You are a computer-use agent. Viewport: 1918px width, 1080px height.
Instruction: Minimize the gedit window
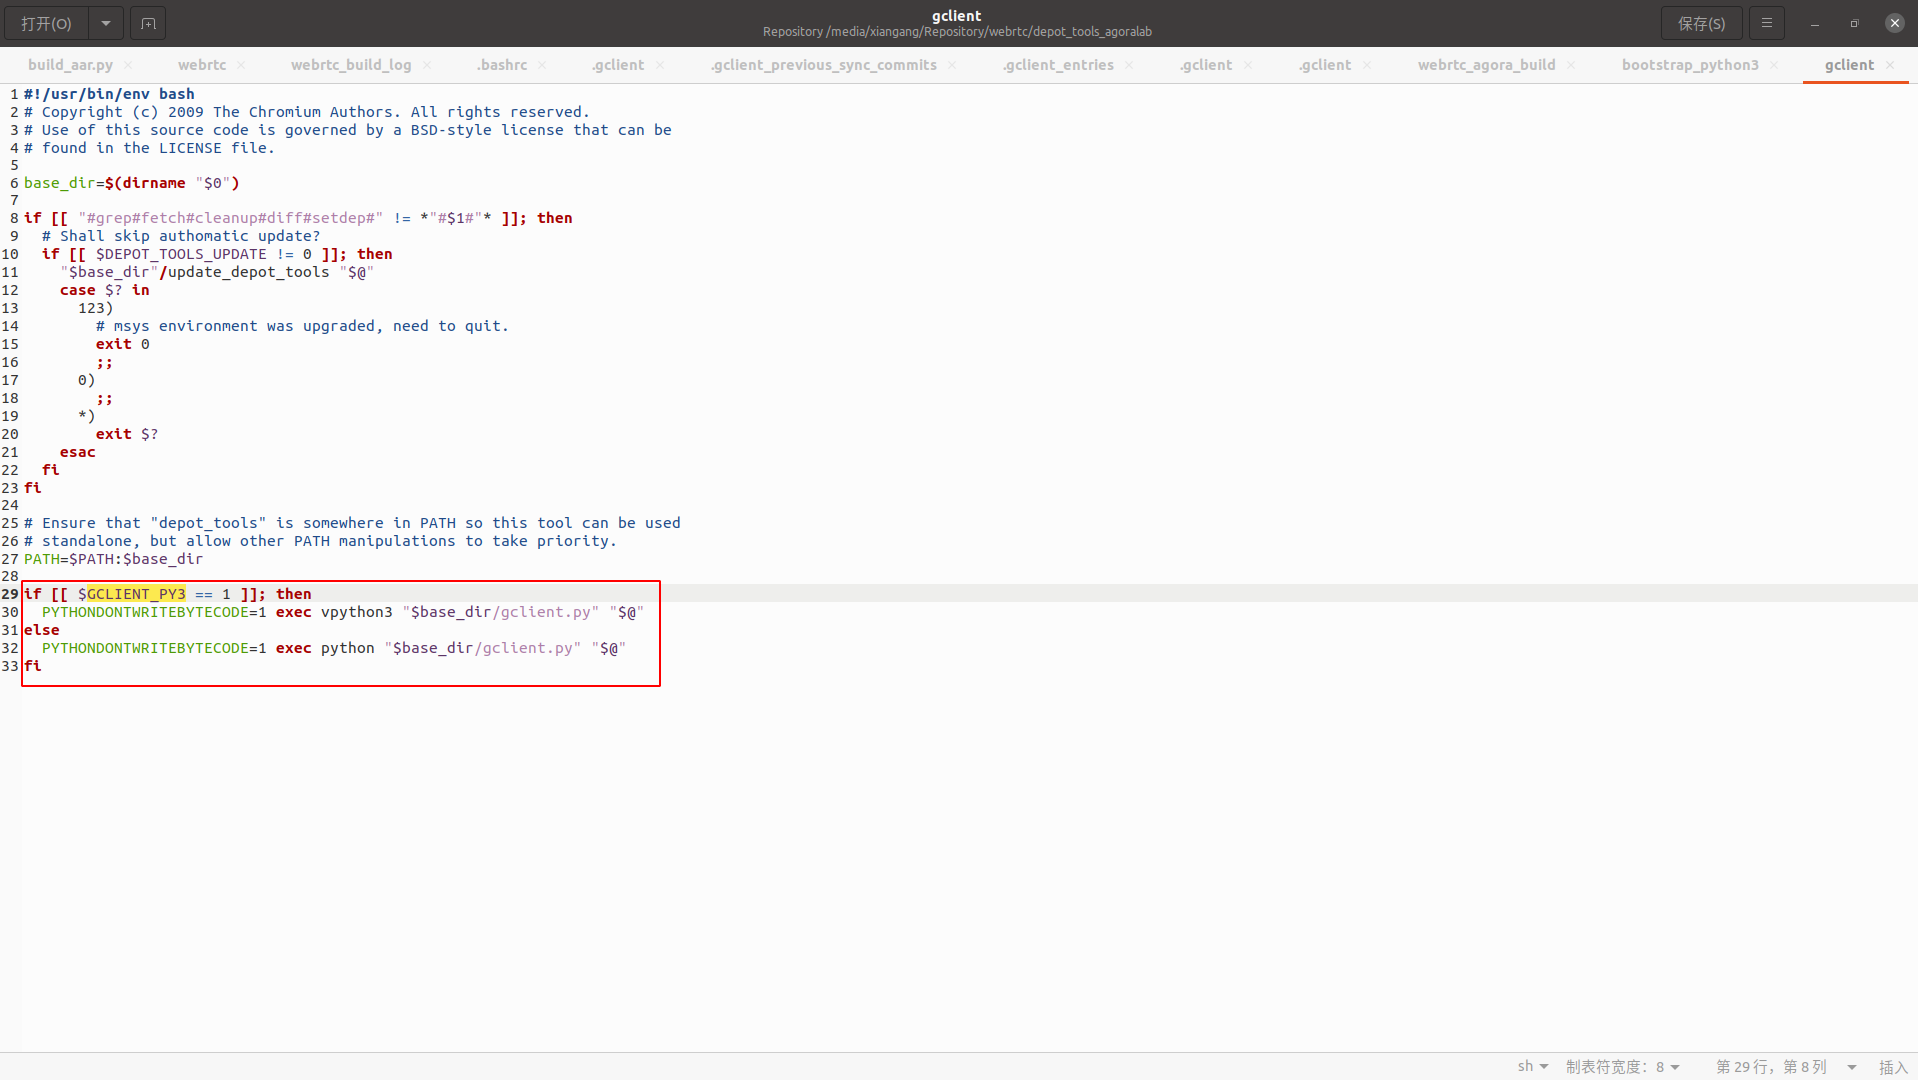(x=1814, y=23)
